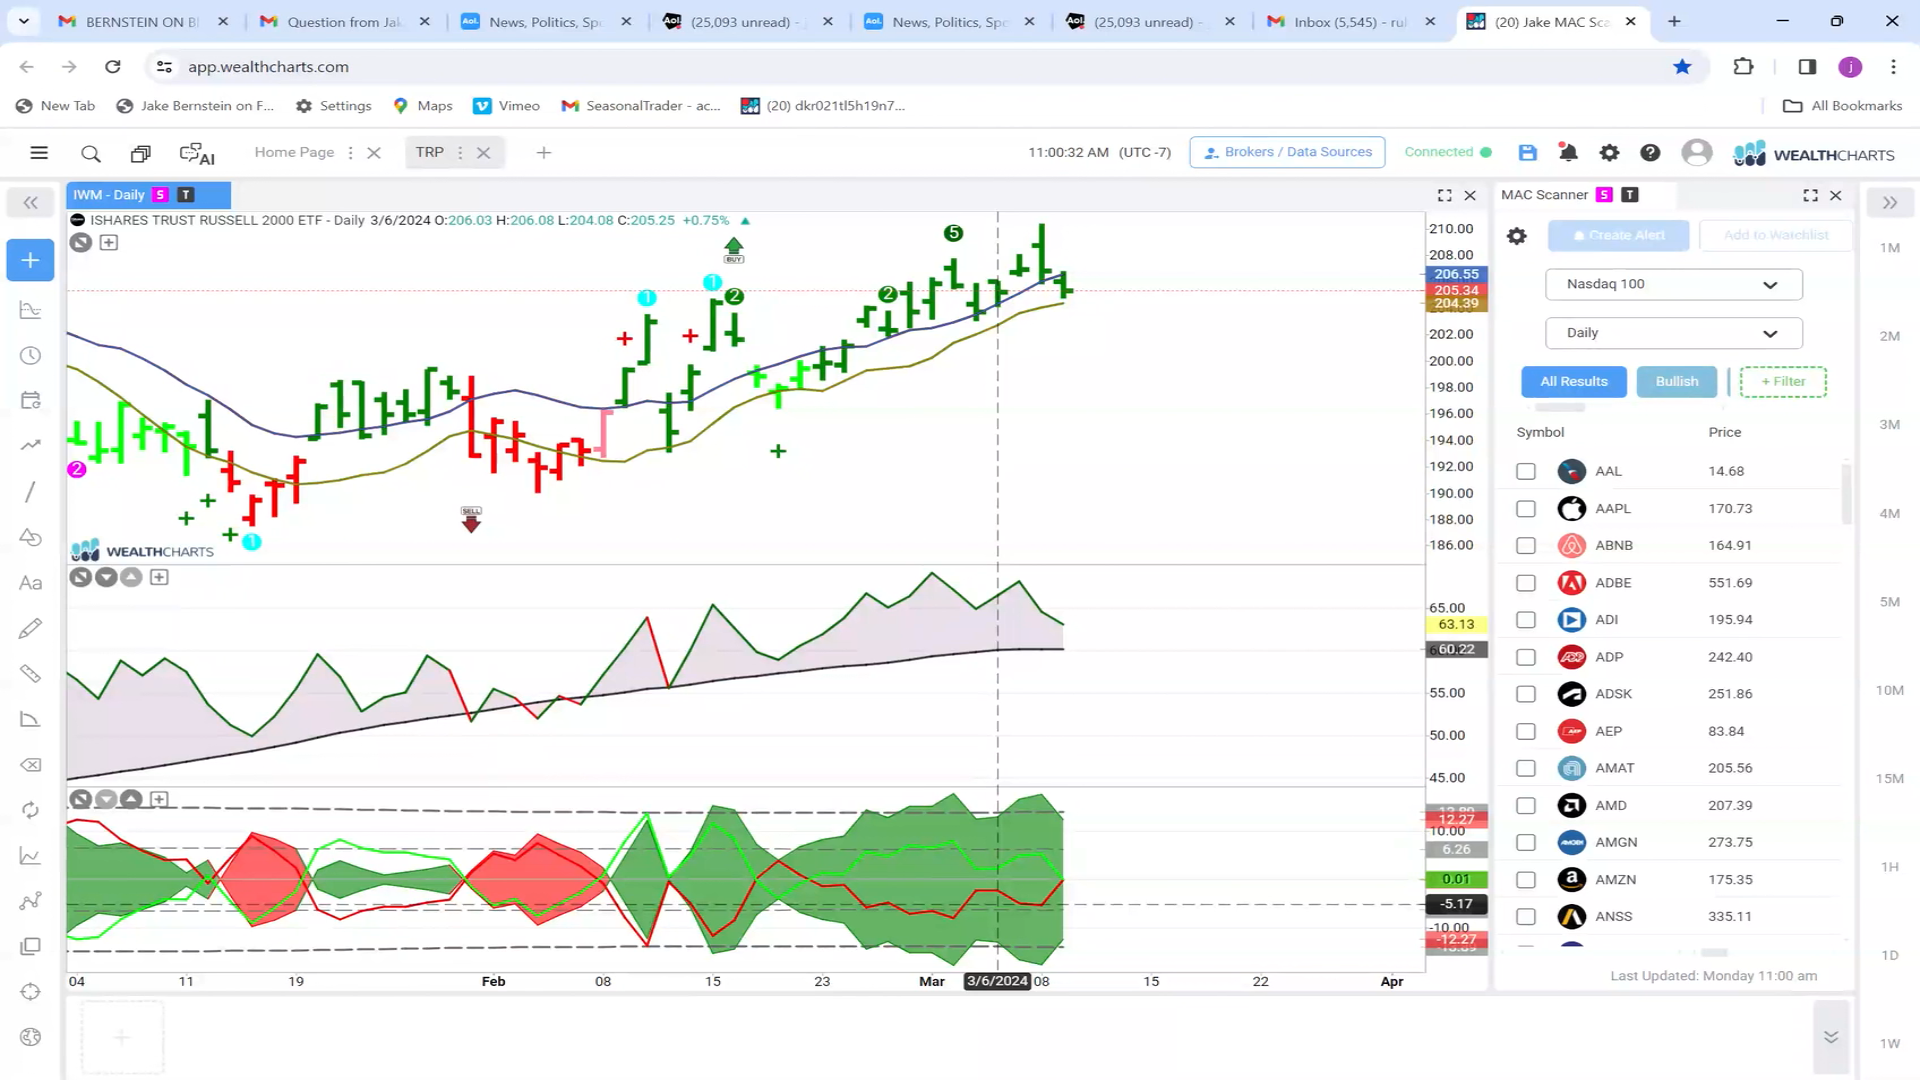Switch to the Home Page workspace tab
The width and height of the screenshot is (1920, 1080).
tap(294, 152)
